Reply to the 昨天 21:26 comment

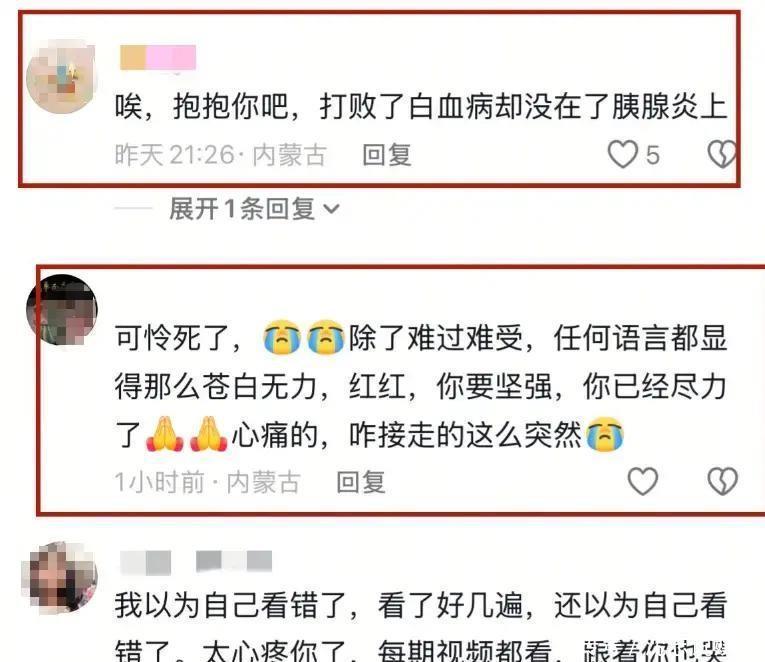coord(387,155)
